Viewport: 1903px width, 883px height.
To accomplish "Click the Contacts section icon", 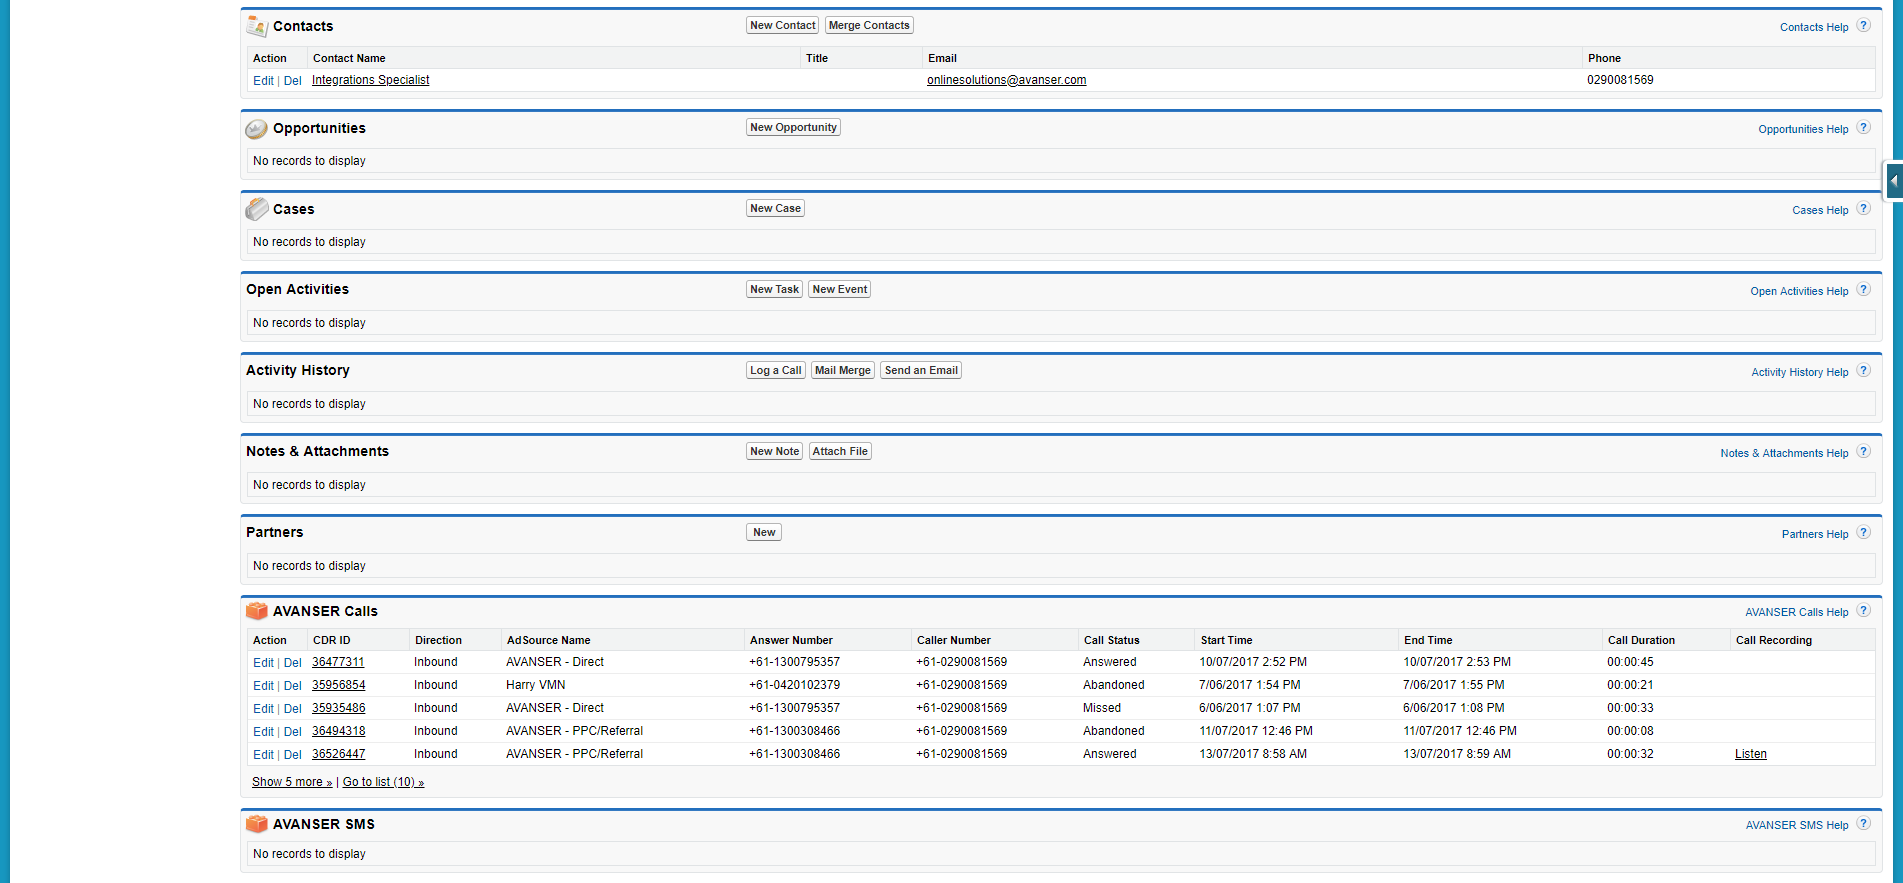I will point(257,26).
